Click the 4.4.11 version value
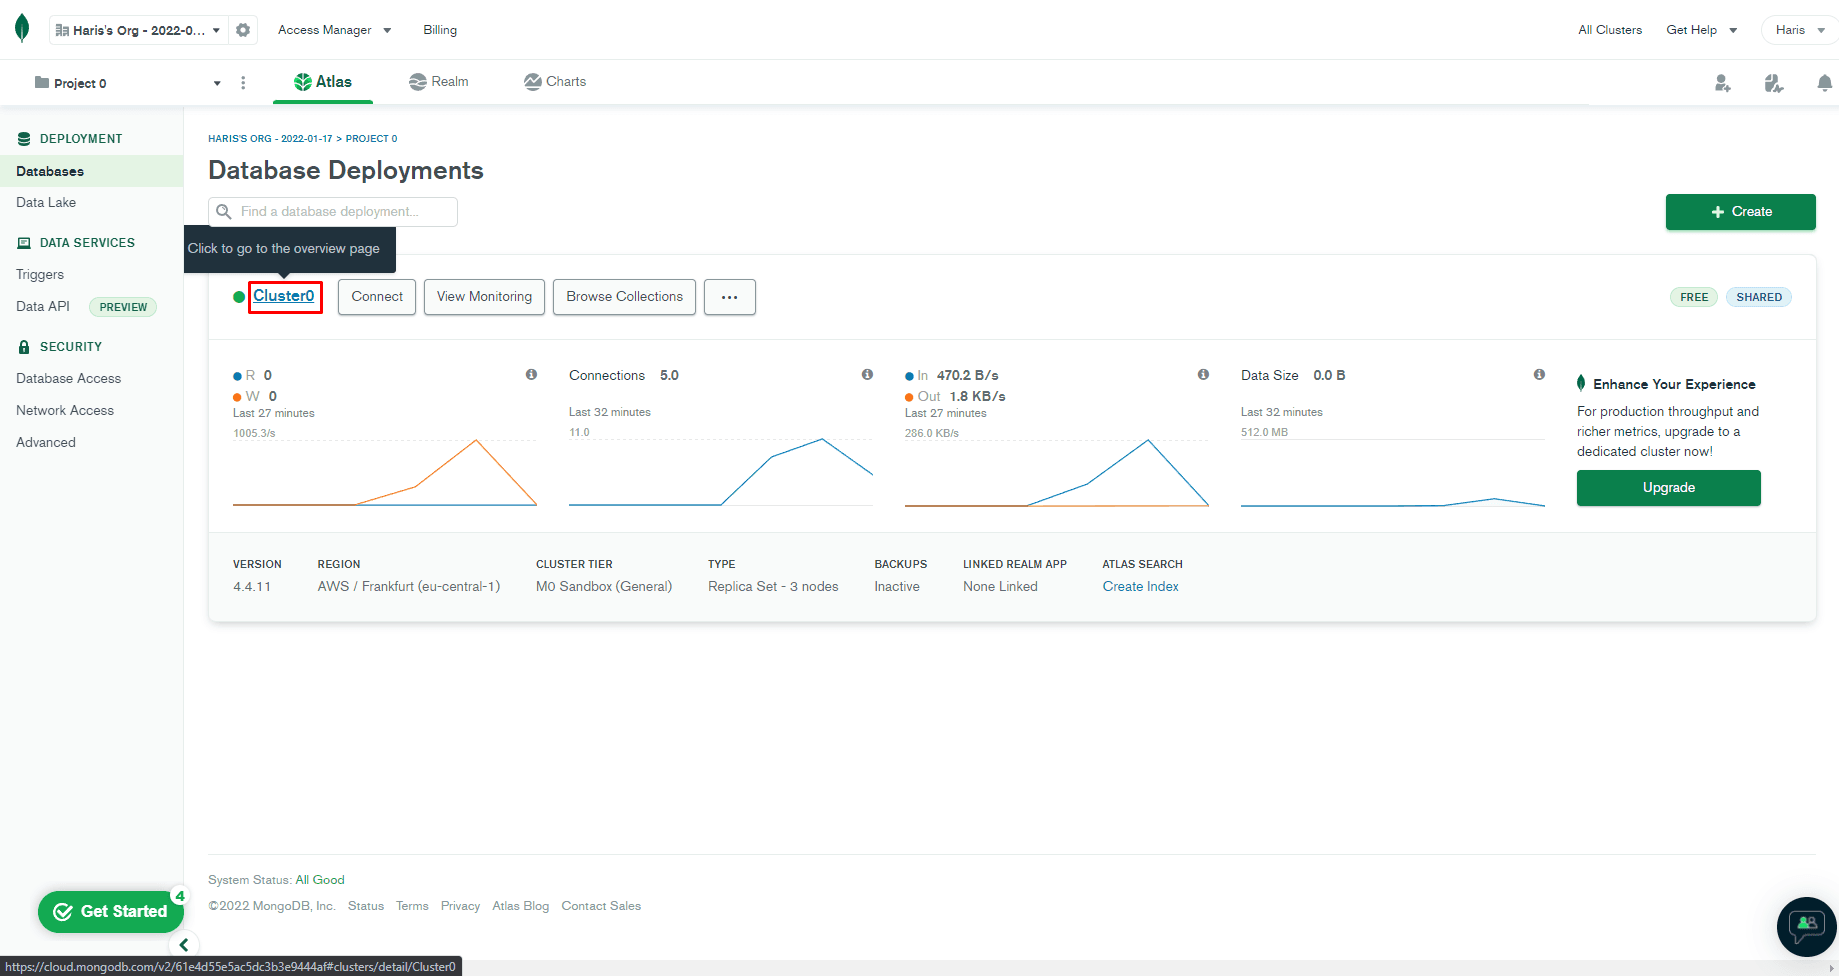 pos(252,587)
